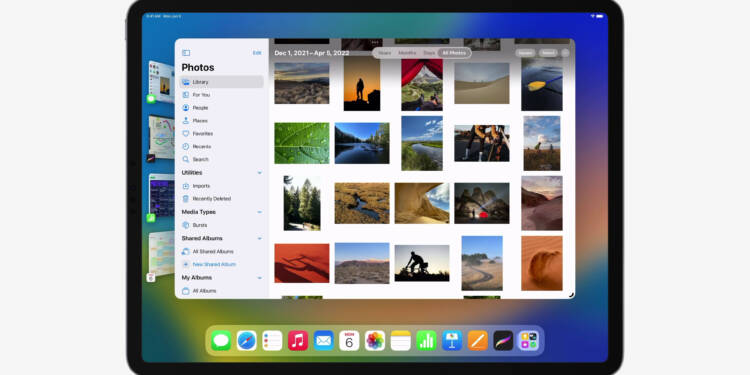This screenshot has width=750, height=375.
Task: Launch Safari from the dock
Action: (x=247, y=341)
